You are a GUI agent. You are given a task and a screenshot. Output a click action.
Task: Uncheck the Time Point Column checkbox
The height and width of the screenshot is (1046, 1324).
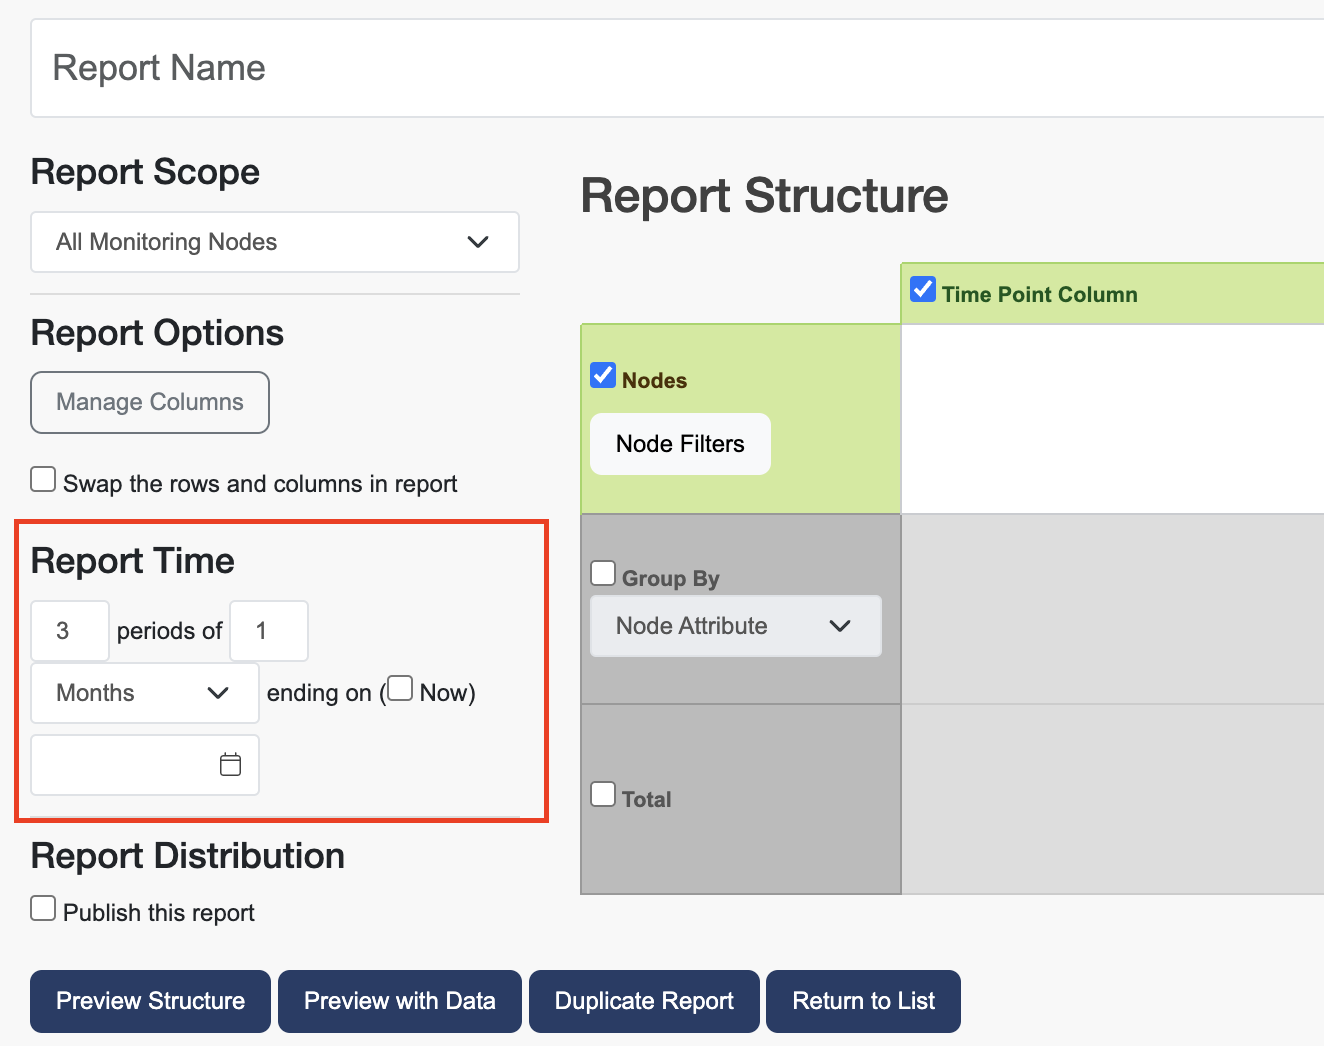tap(923, 290)
